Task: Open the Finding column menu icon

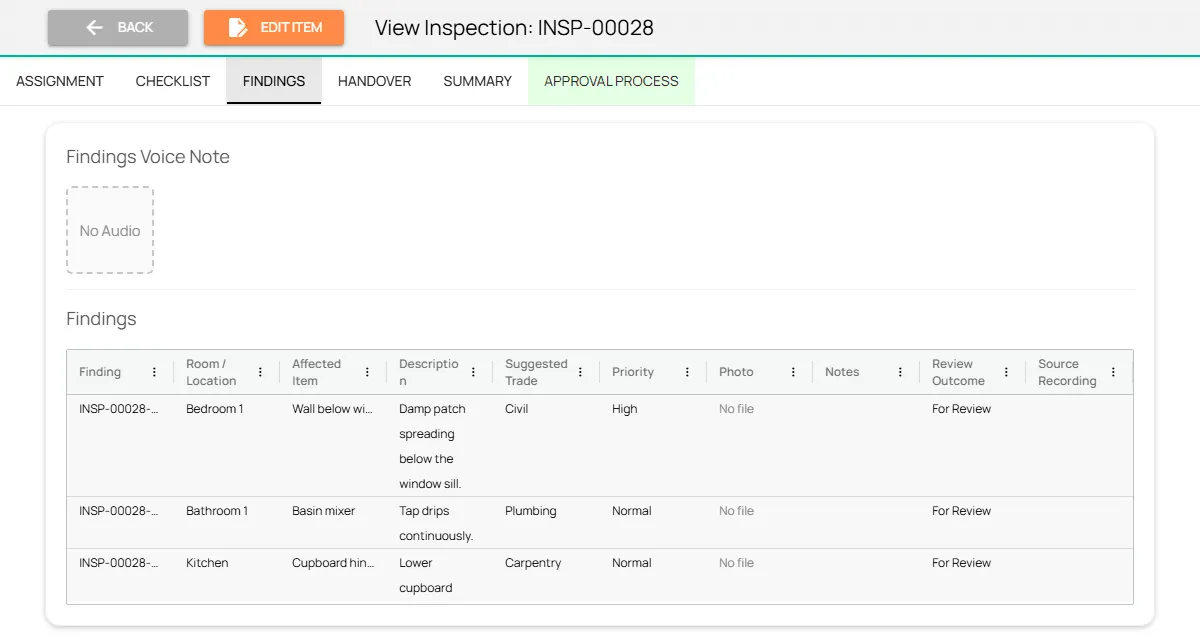Action: point(154,372)
